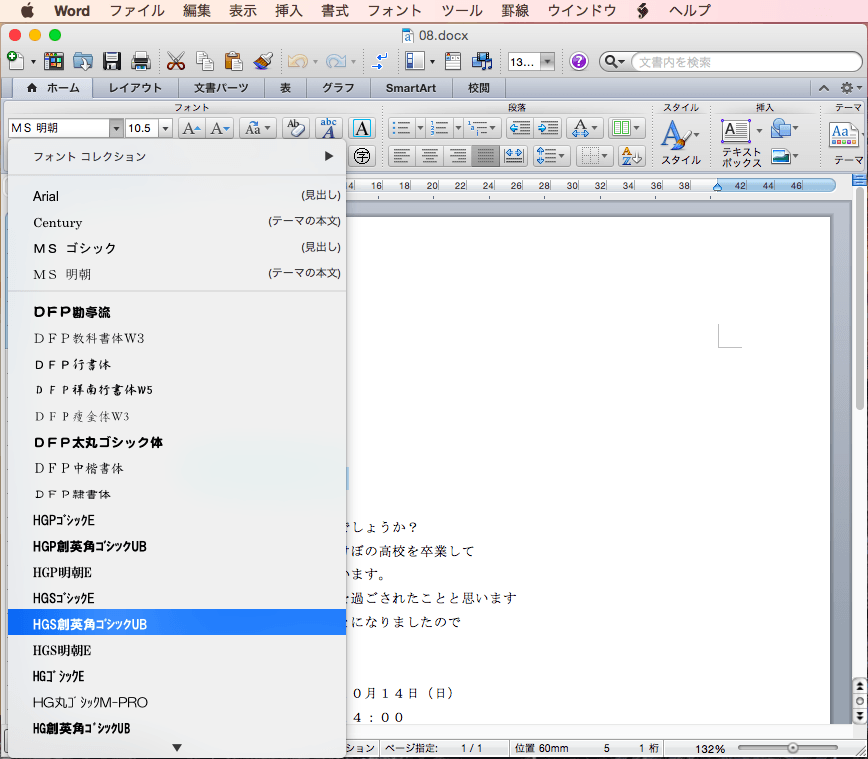This screenshot has width=868, height=759.
Task: Click the Save floppy disk icon
Action: pos(112,61)
